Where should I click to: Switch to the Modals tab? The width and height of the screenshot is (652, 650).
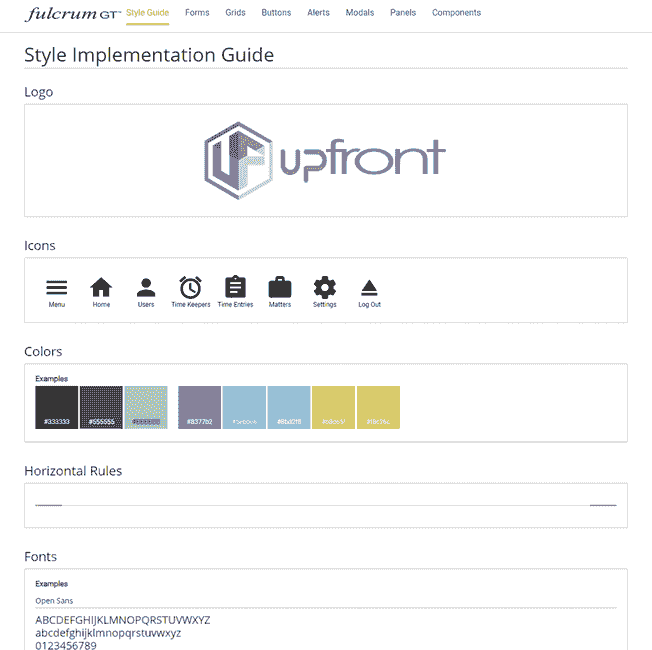point(360,13)
